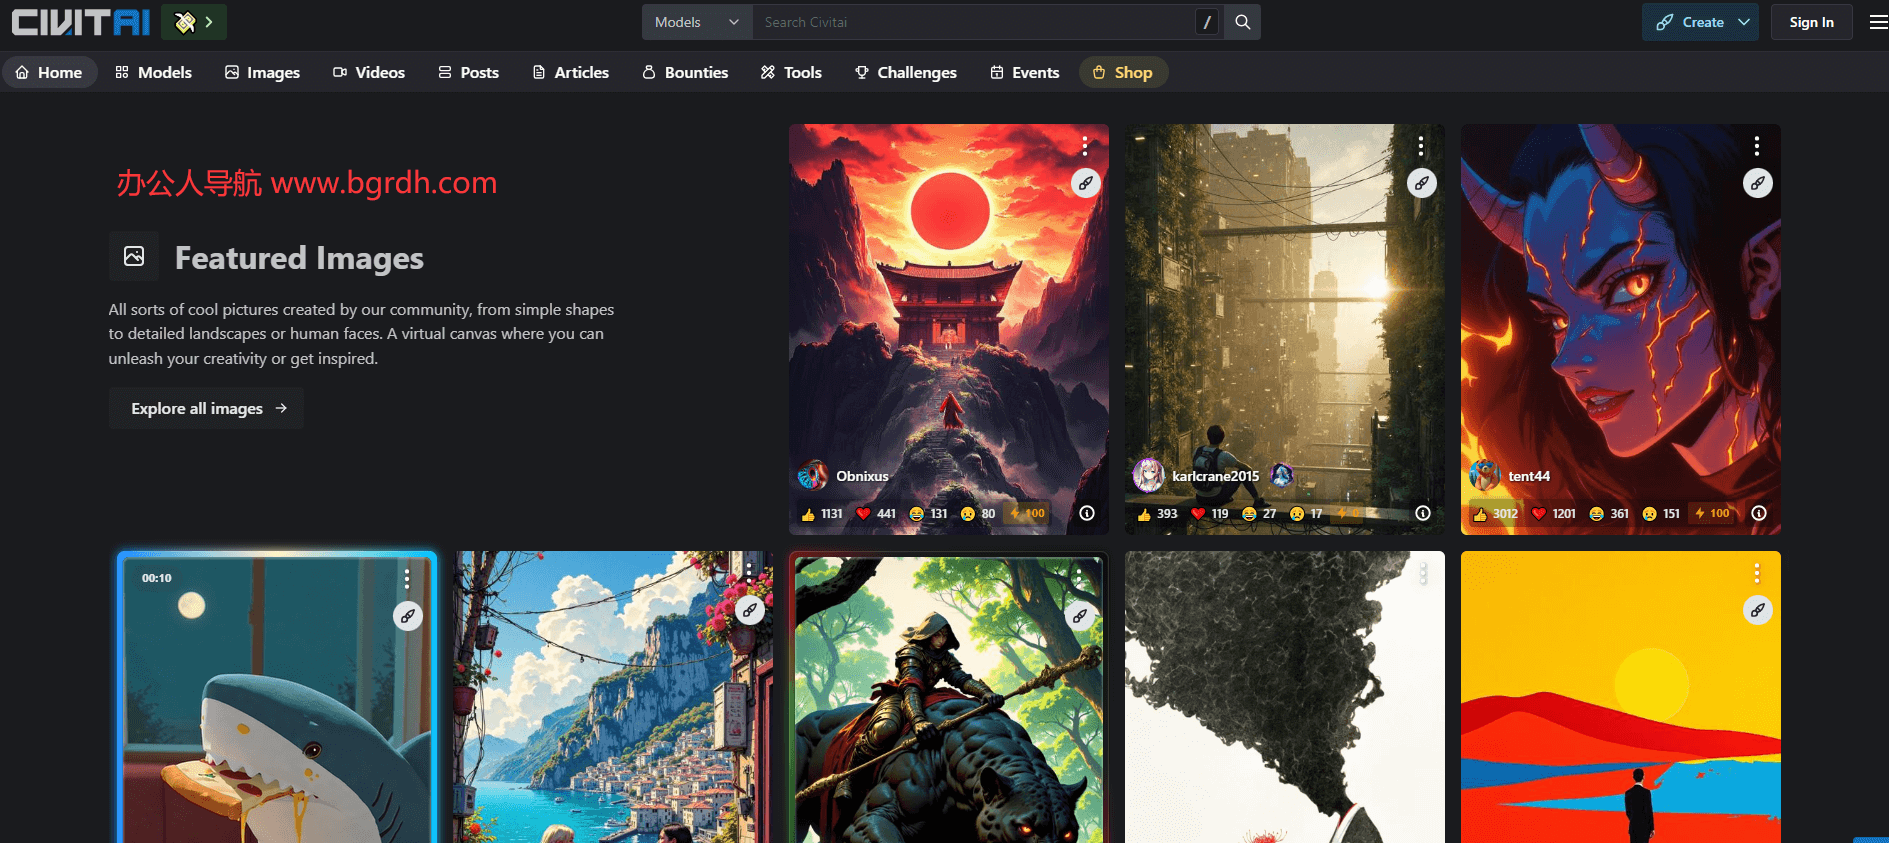The image size is (1889, 843).
Task: Expand the Create button dropdown
Action: [x=1744, y=22]
